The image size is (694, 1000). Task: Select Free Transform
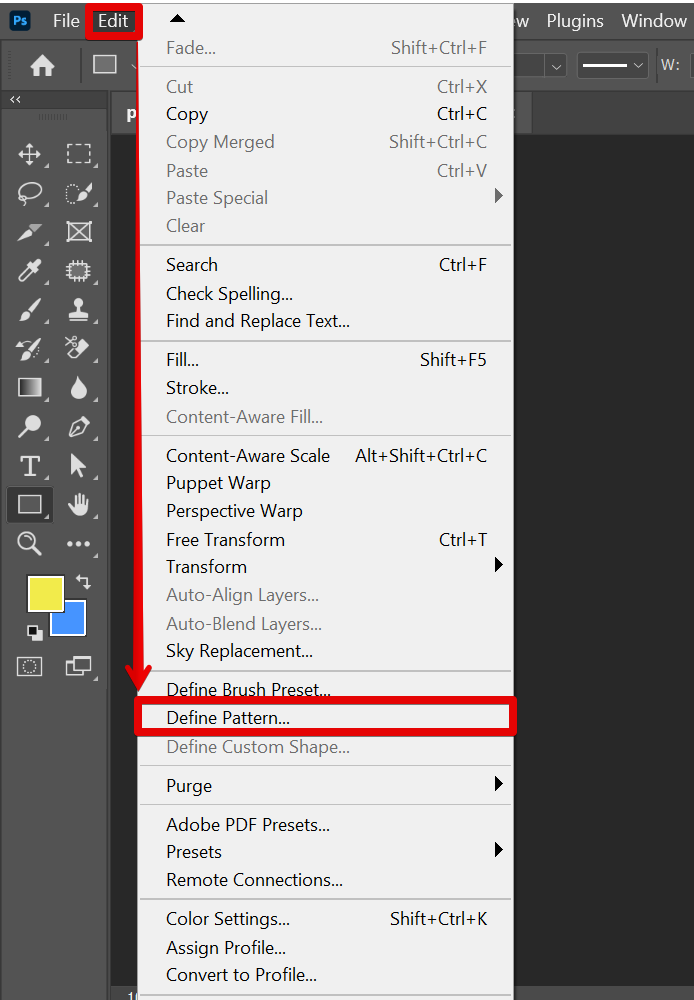[326, 540]
